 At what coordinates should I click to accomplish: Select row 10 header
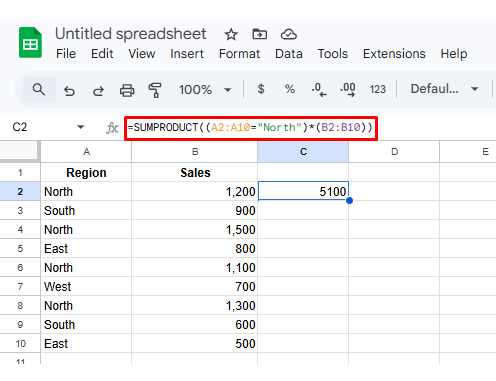[x=20, y=343]
